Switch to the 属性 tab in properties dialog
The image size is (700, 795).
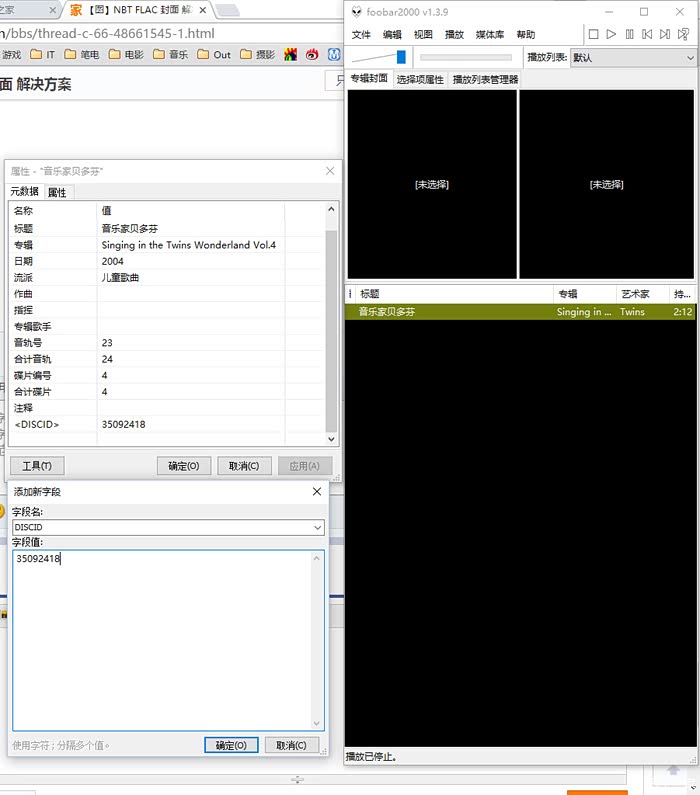click(x=57, y=192)
